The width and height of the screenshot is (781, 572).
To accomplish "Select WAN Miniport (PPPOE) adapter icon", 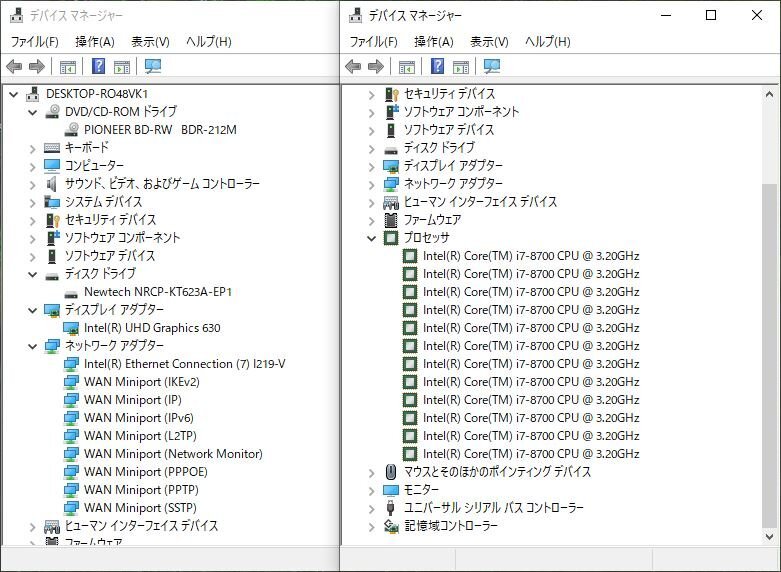I will click(71, 472).
